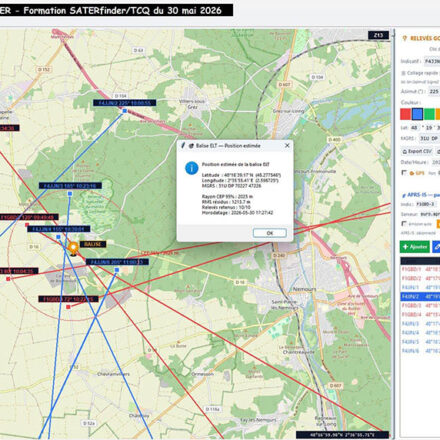Click the F4JJN/3 185° map label
This screenshot has height=440, width=440.
tap(70, 186)
